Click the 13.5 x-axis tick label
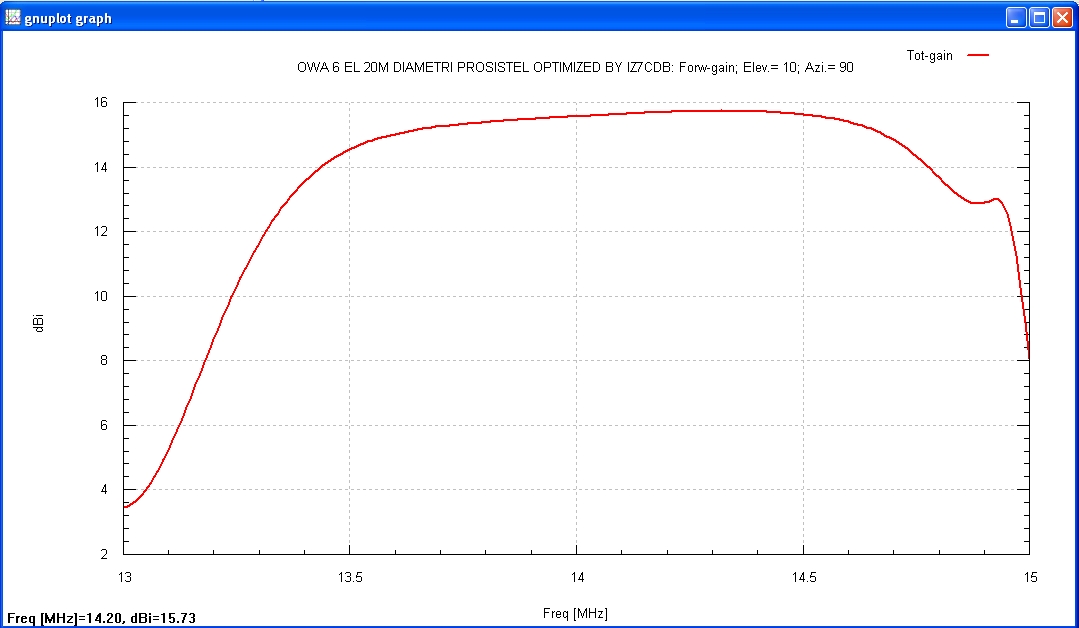The height and width of the screenshot is (628, 1079). pos(350,577)
